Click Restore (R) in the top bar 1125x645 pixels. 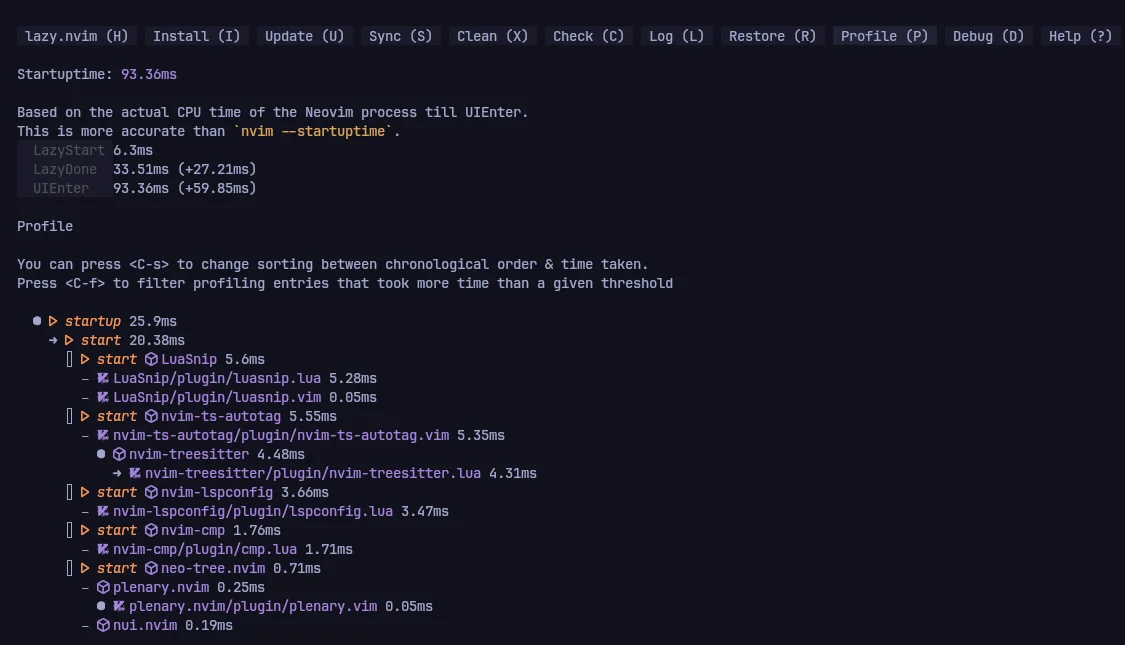click(x=773, y=36)
